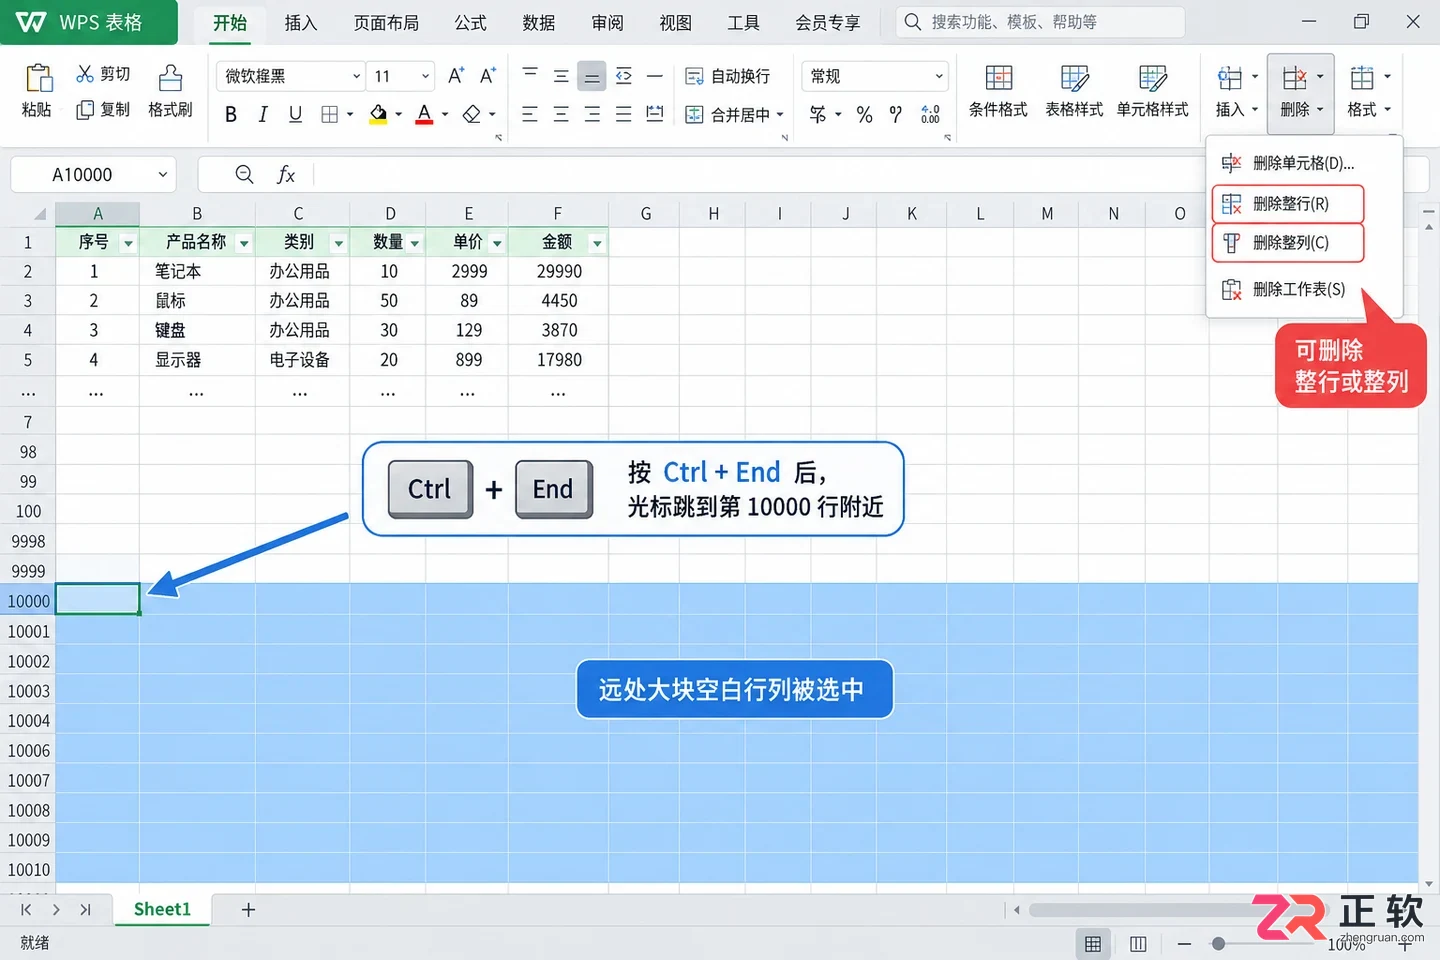Click the fx insert function icon

click(x=286, y=175)
